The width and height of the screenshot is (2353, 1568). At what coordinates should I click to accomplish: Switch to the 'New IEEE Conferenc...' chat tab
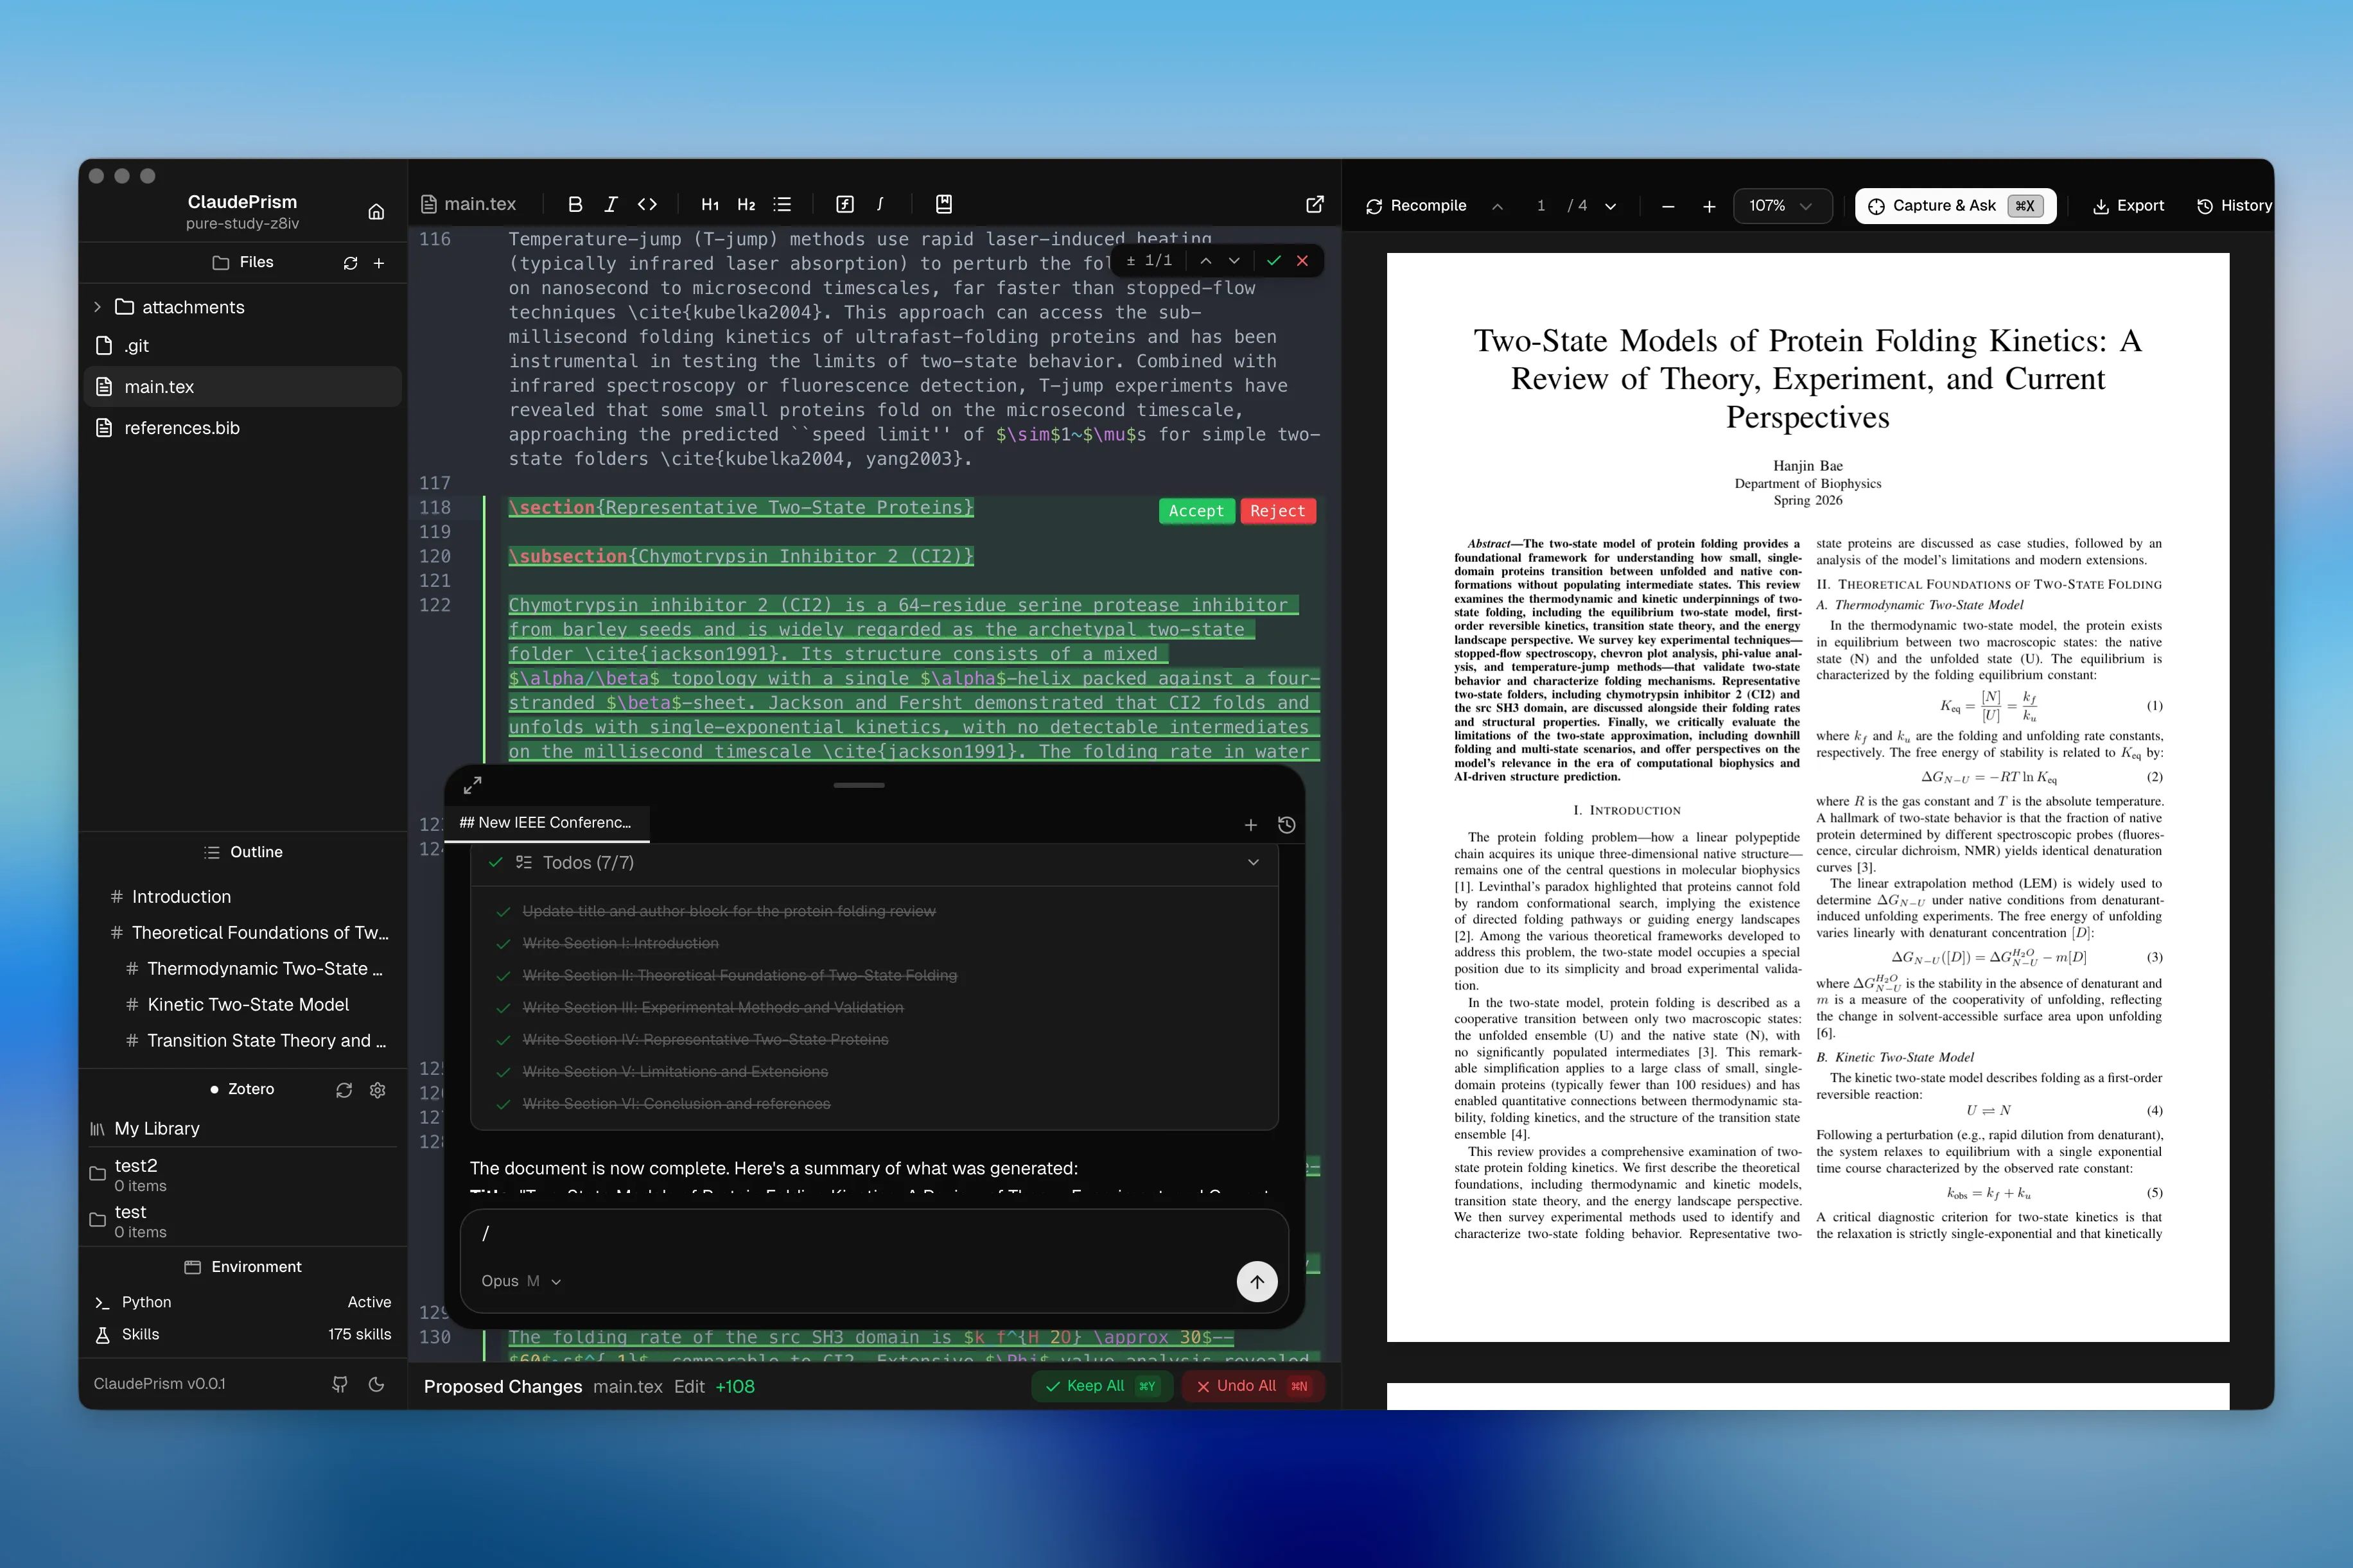(546, 822)
